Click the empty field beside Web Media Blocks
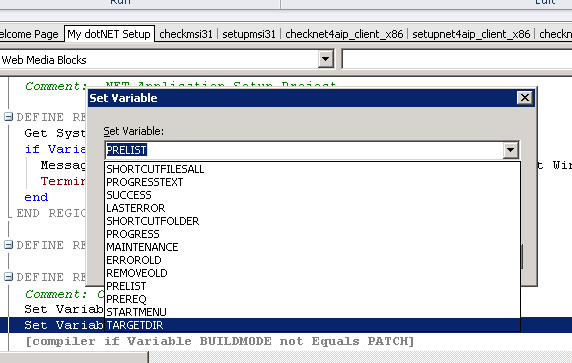Screen dimensions: 572x363 click(x=457, y=59)
